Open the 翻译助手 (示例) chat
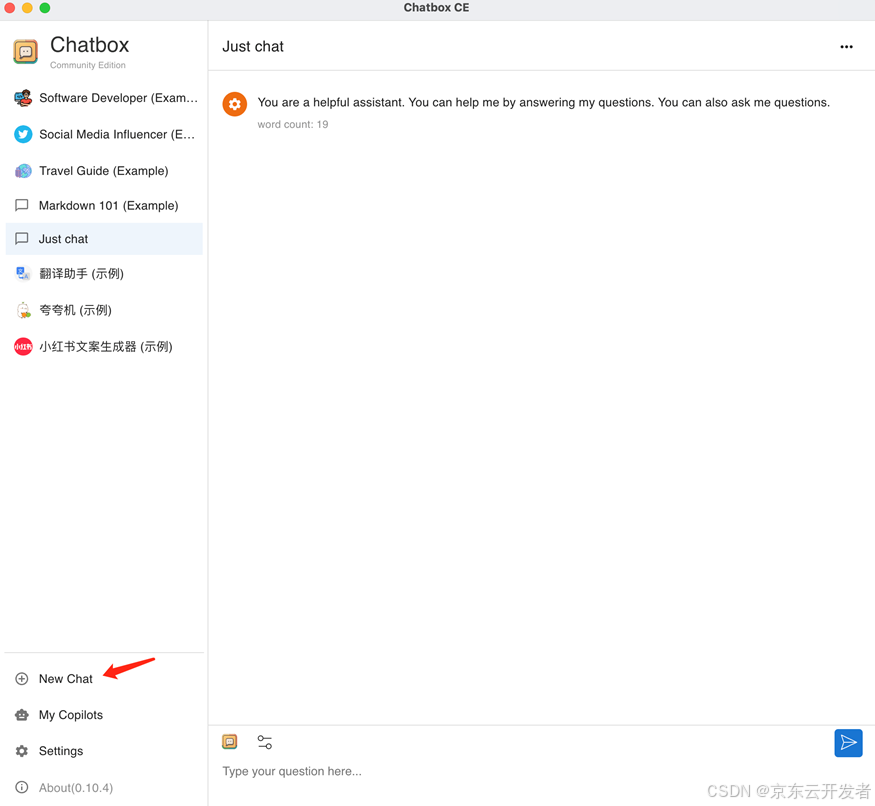Image resolution: width=875 pixels, height=806 pixels. tap(104, 274)
